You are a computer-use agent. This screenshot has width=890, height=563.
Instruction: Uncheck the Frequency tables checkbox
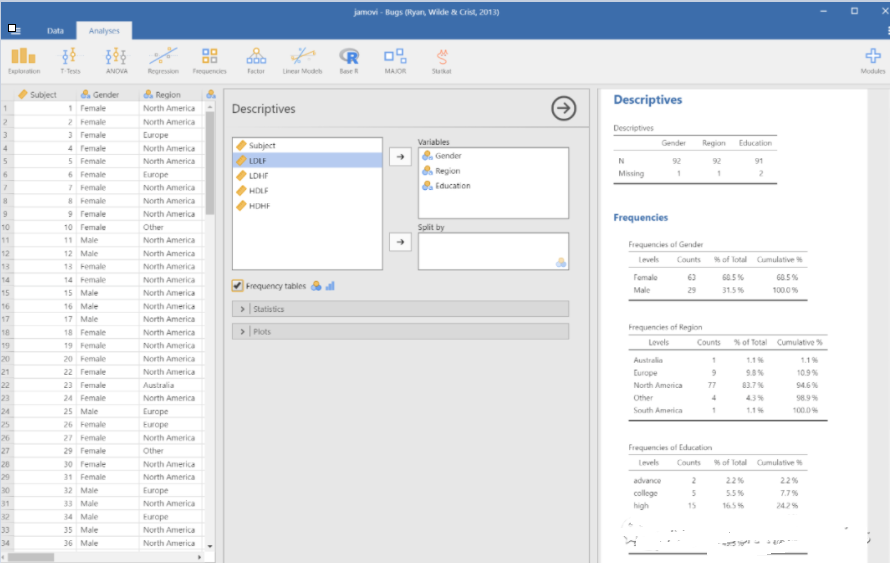click(x=237, y=286)
